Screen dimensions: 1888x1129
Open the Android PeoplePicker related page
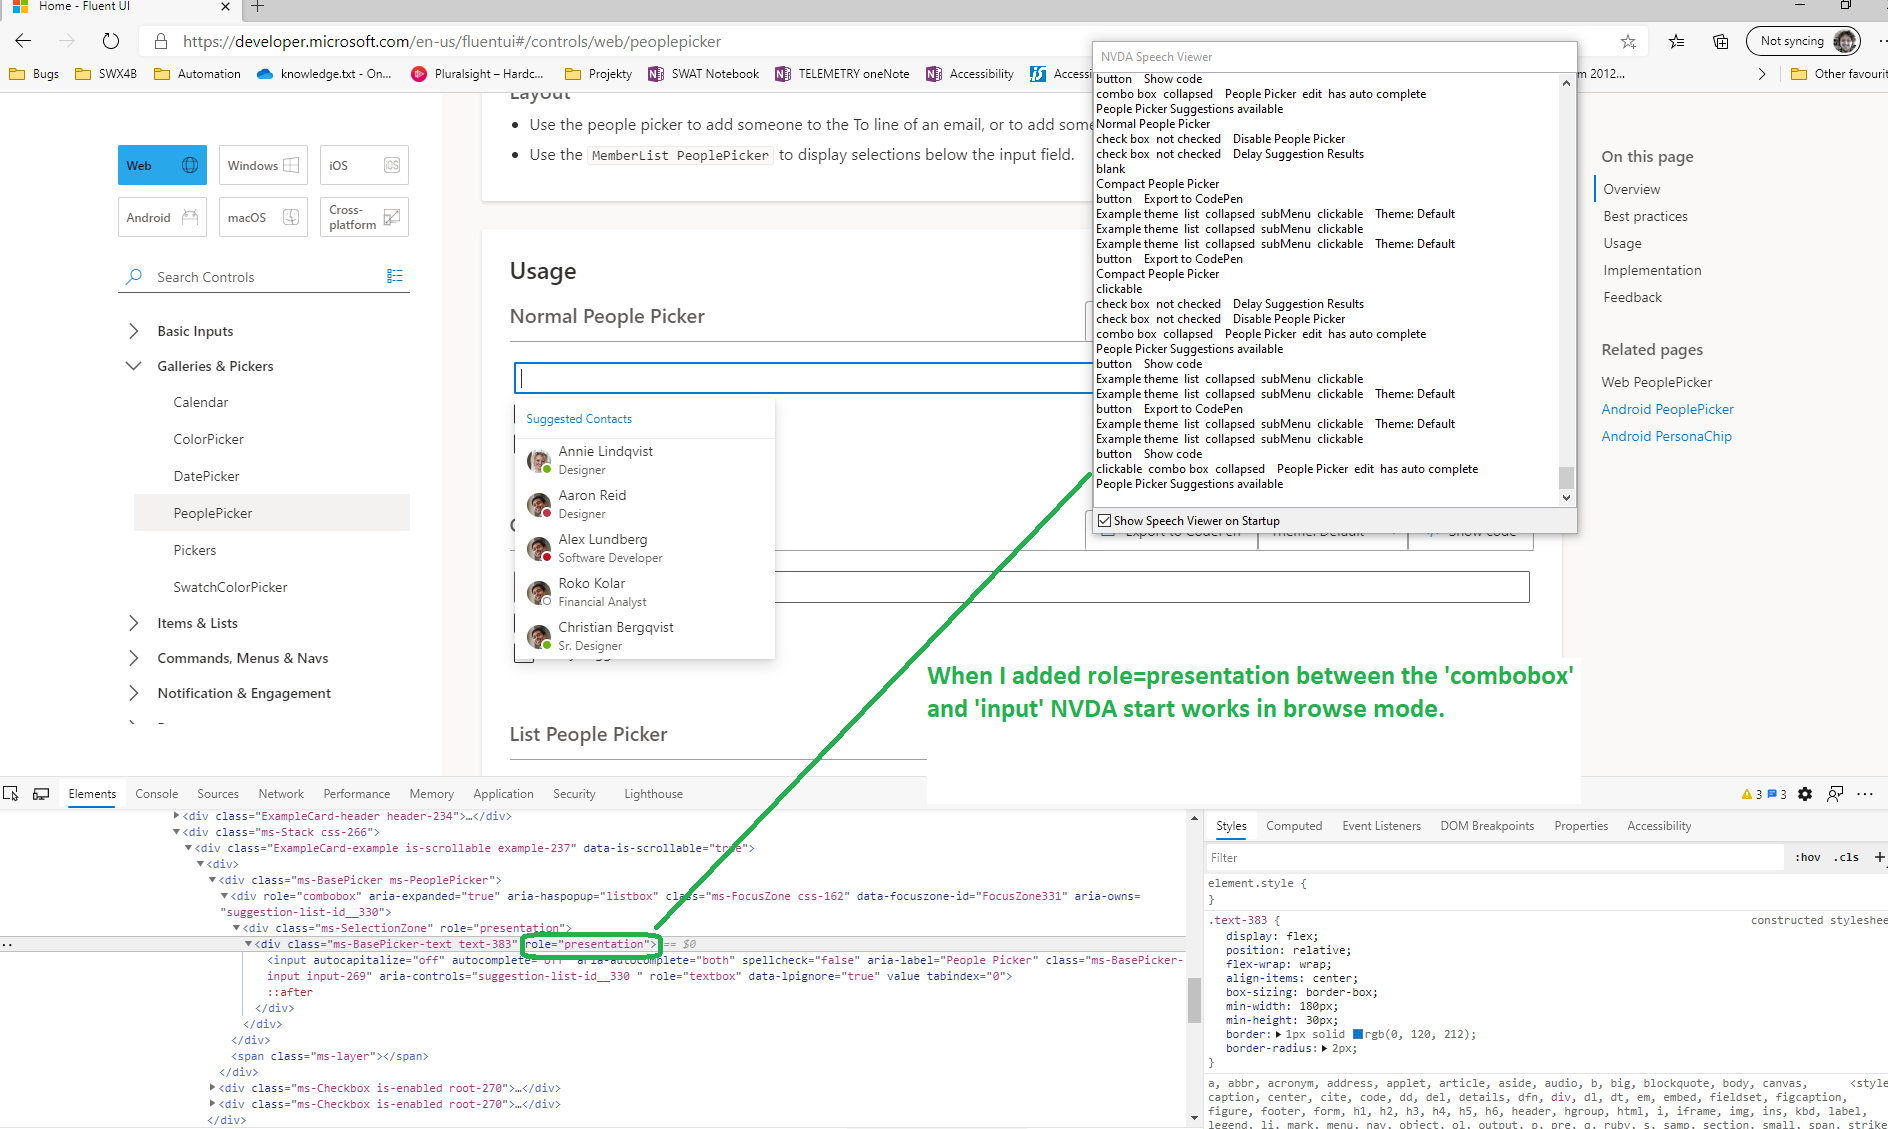1667,408
